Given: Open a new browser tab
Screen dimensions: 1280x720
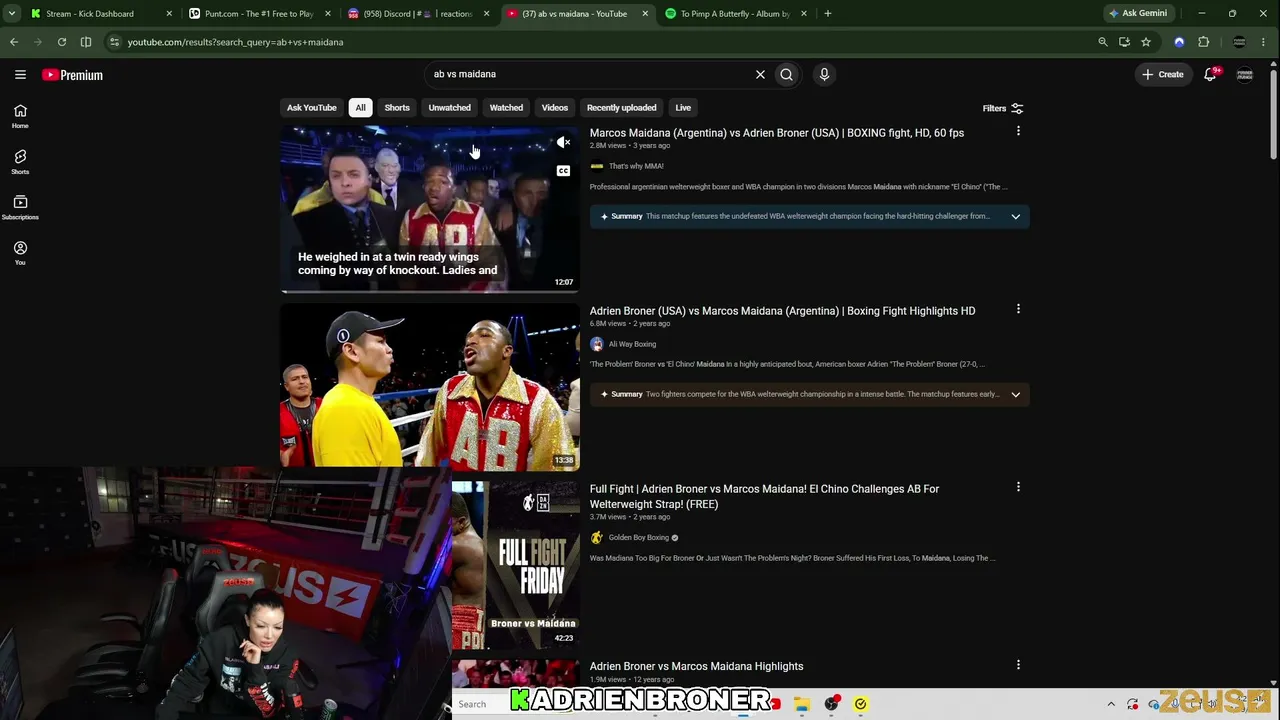Looking at the screenshot, I should (x=828, y=14).
